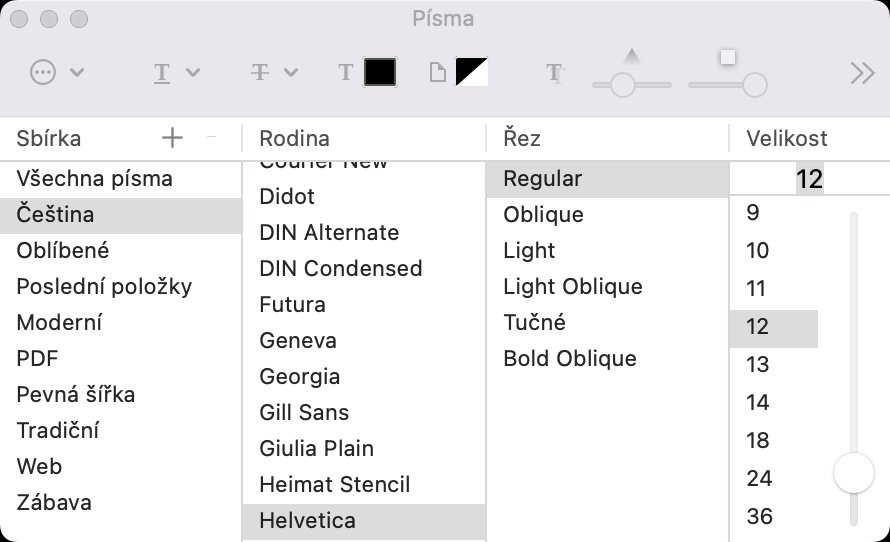Choose the Futura font family
This screenshot has width=890, height=542.
point(292,305)
